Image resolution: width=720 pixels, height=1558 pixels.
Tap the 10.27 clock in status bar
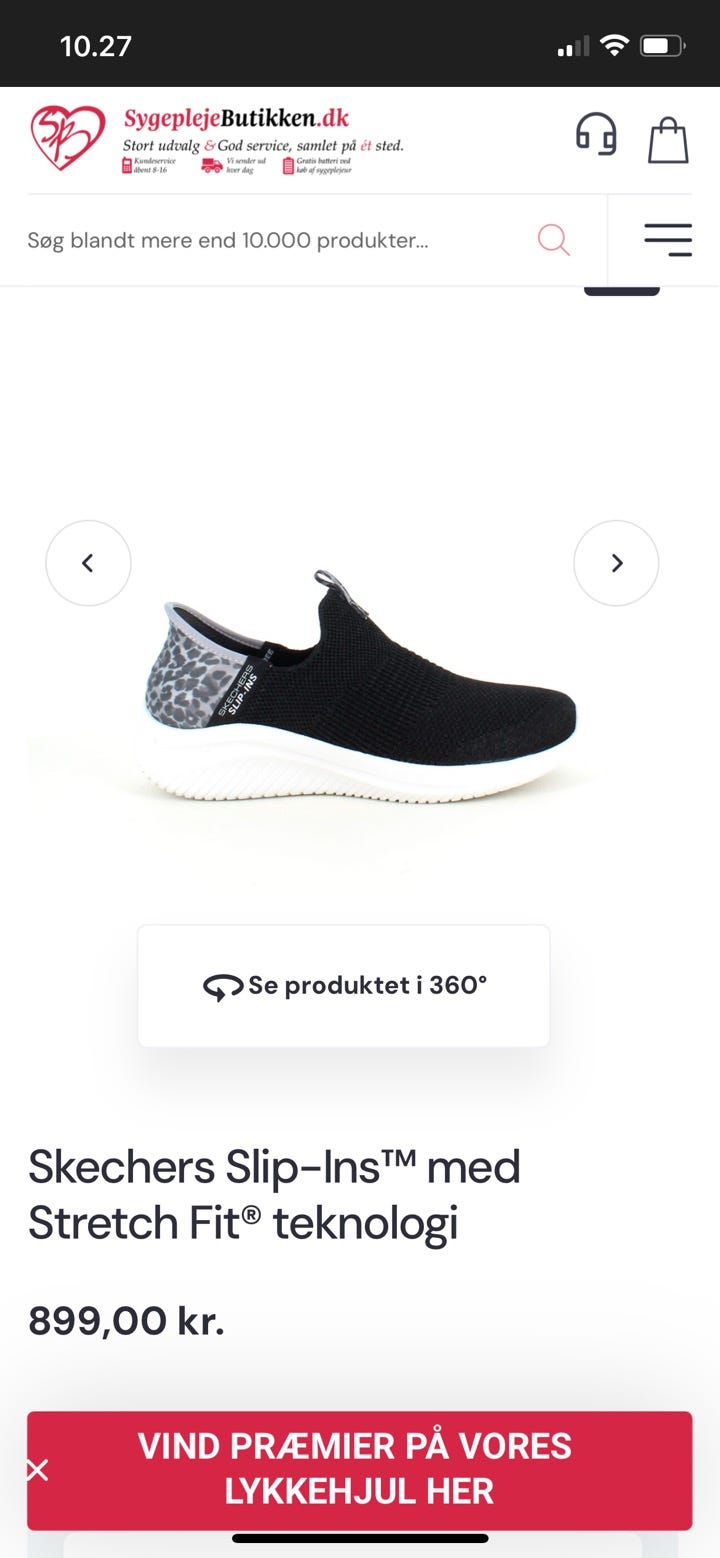[x=96, y=46]
